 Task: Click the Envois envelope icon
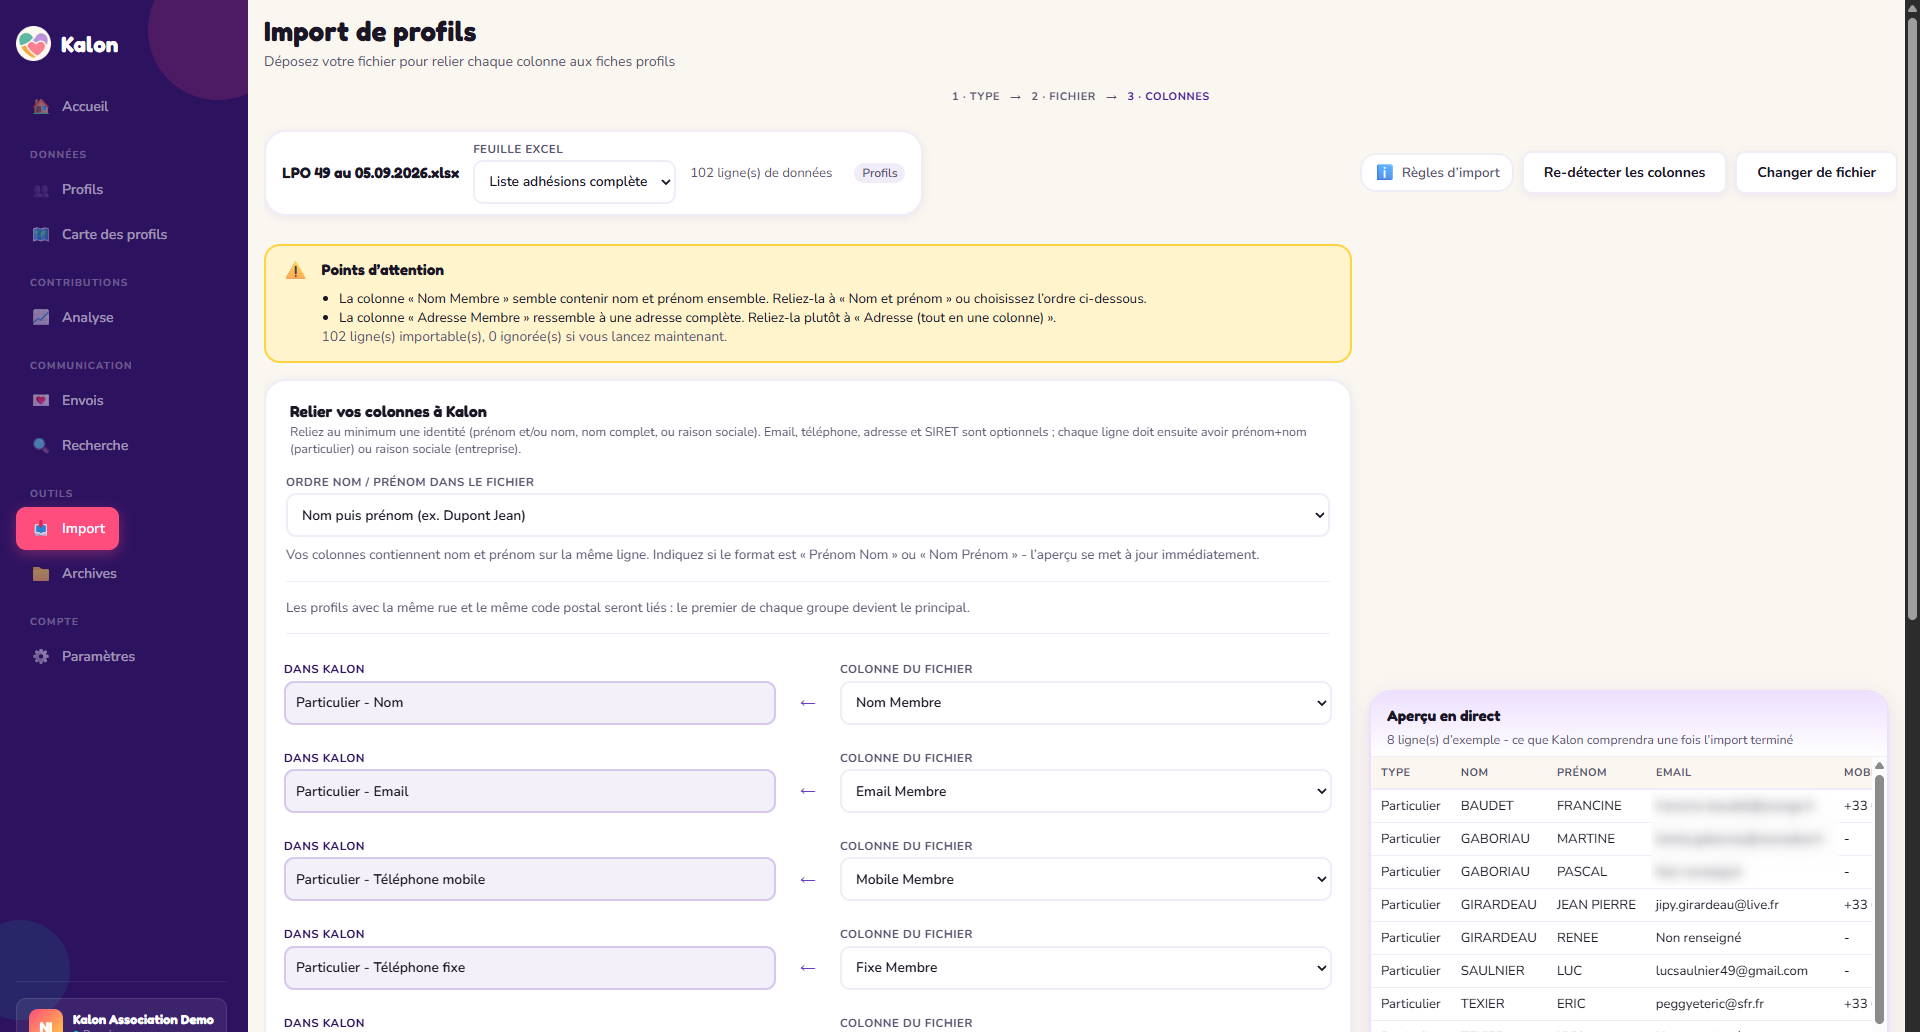pyautogui.click(x=41, y=401)
